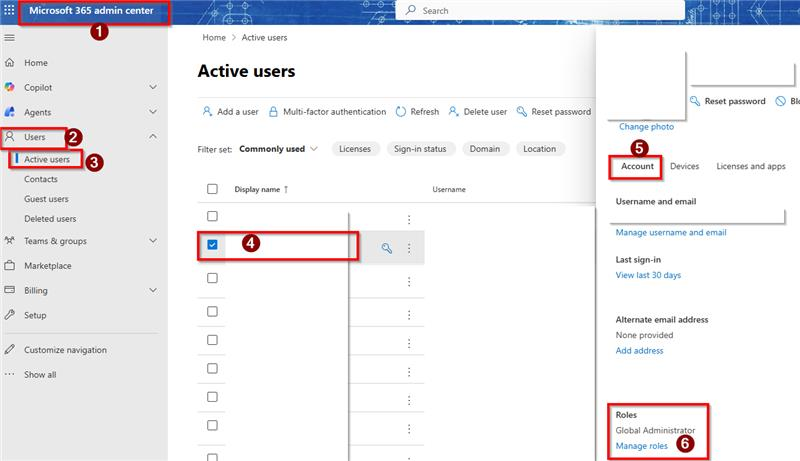Open Deleted users in the sidebar
Viewport: 800px width, 461px height.
pos(50,219)
